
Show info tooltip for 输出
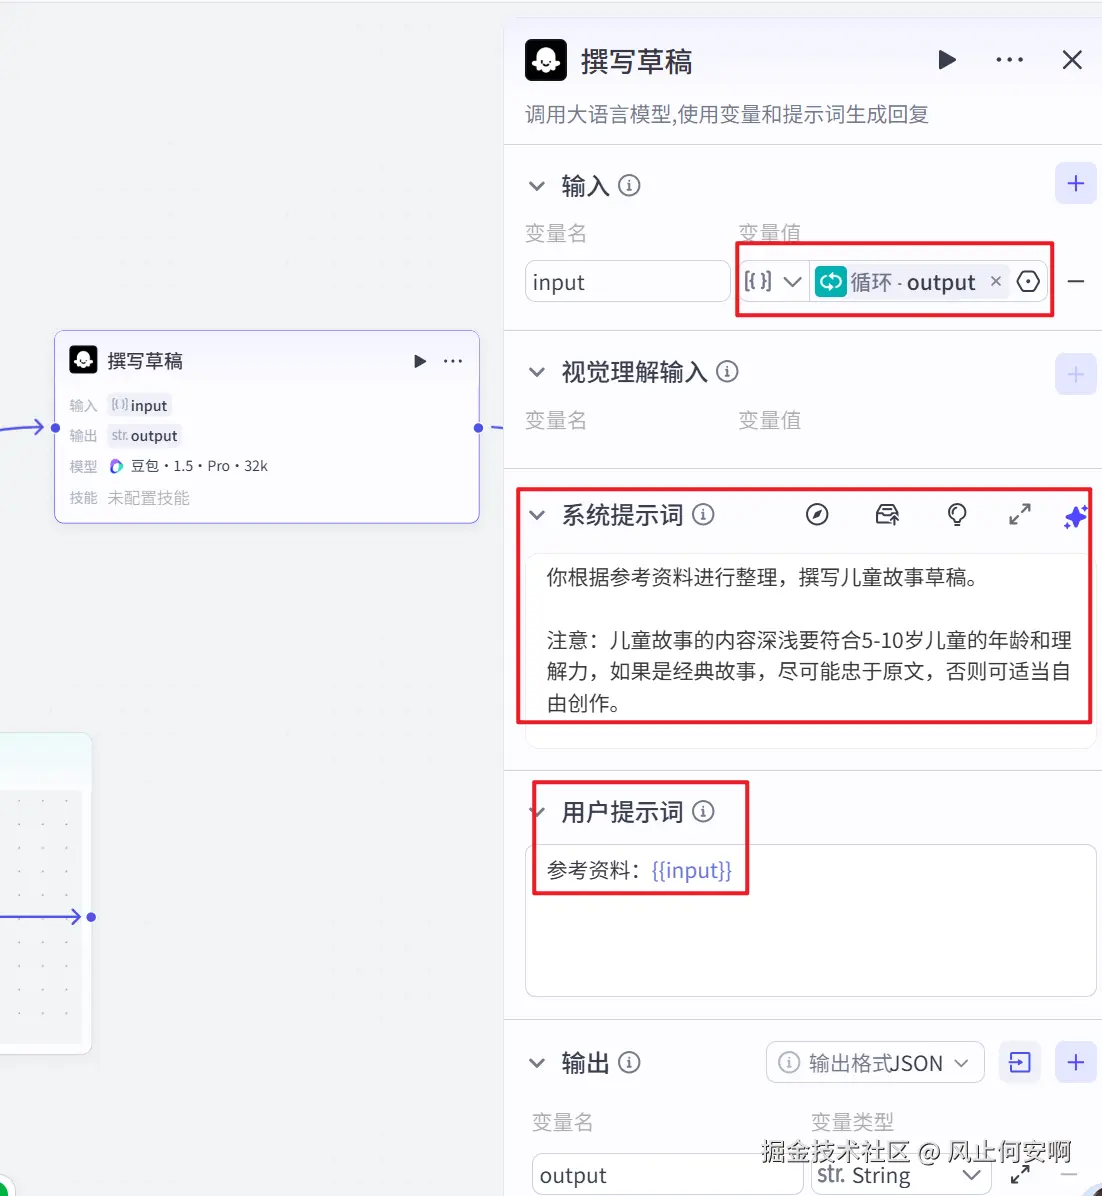coord(628,1062)
